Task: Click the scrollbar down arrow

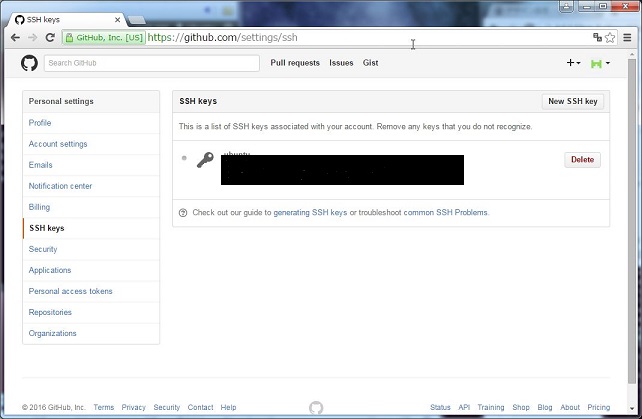Action: (x=632, y=409)
